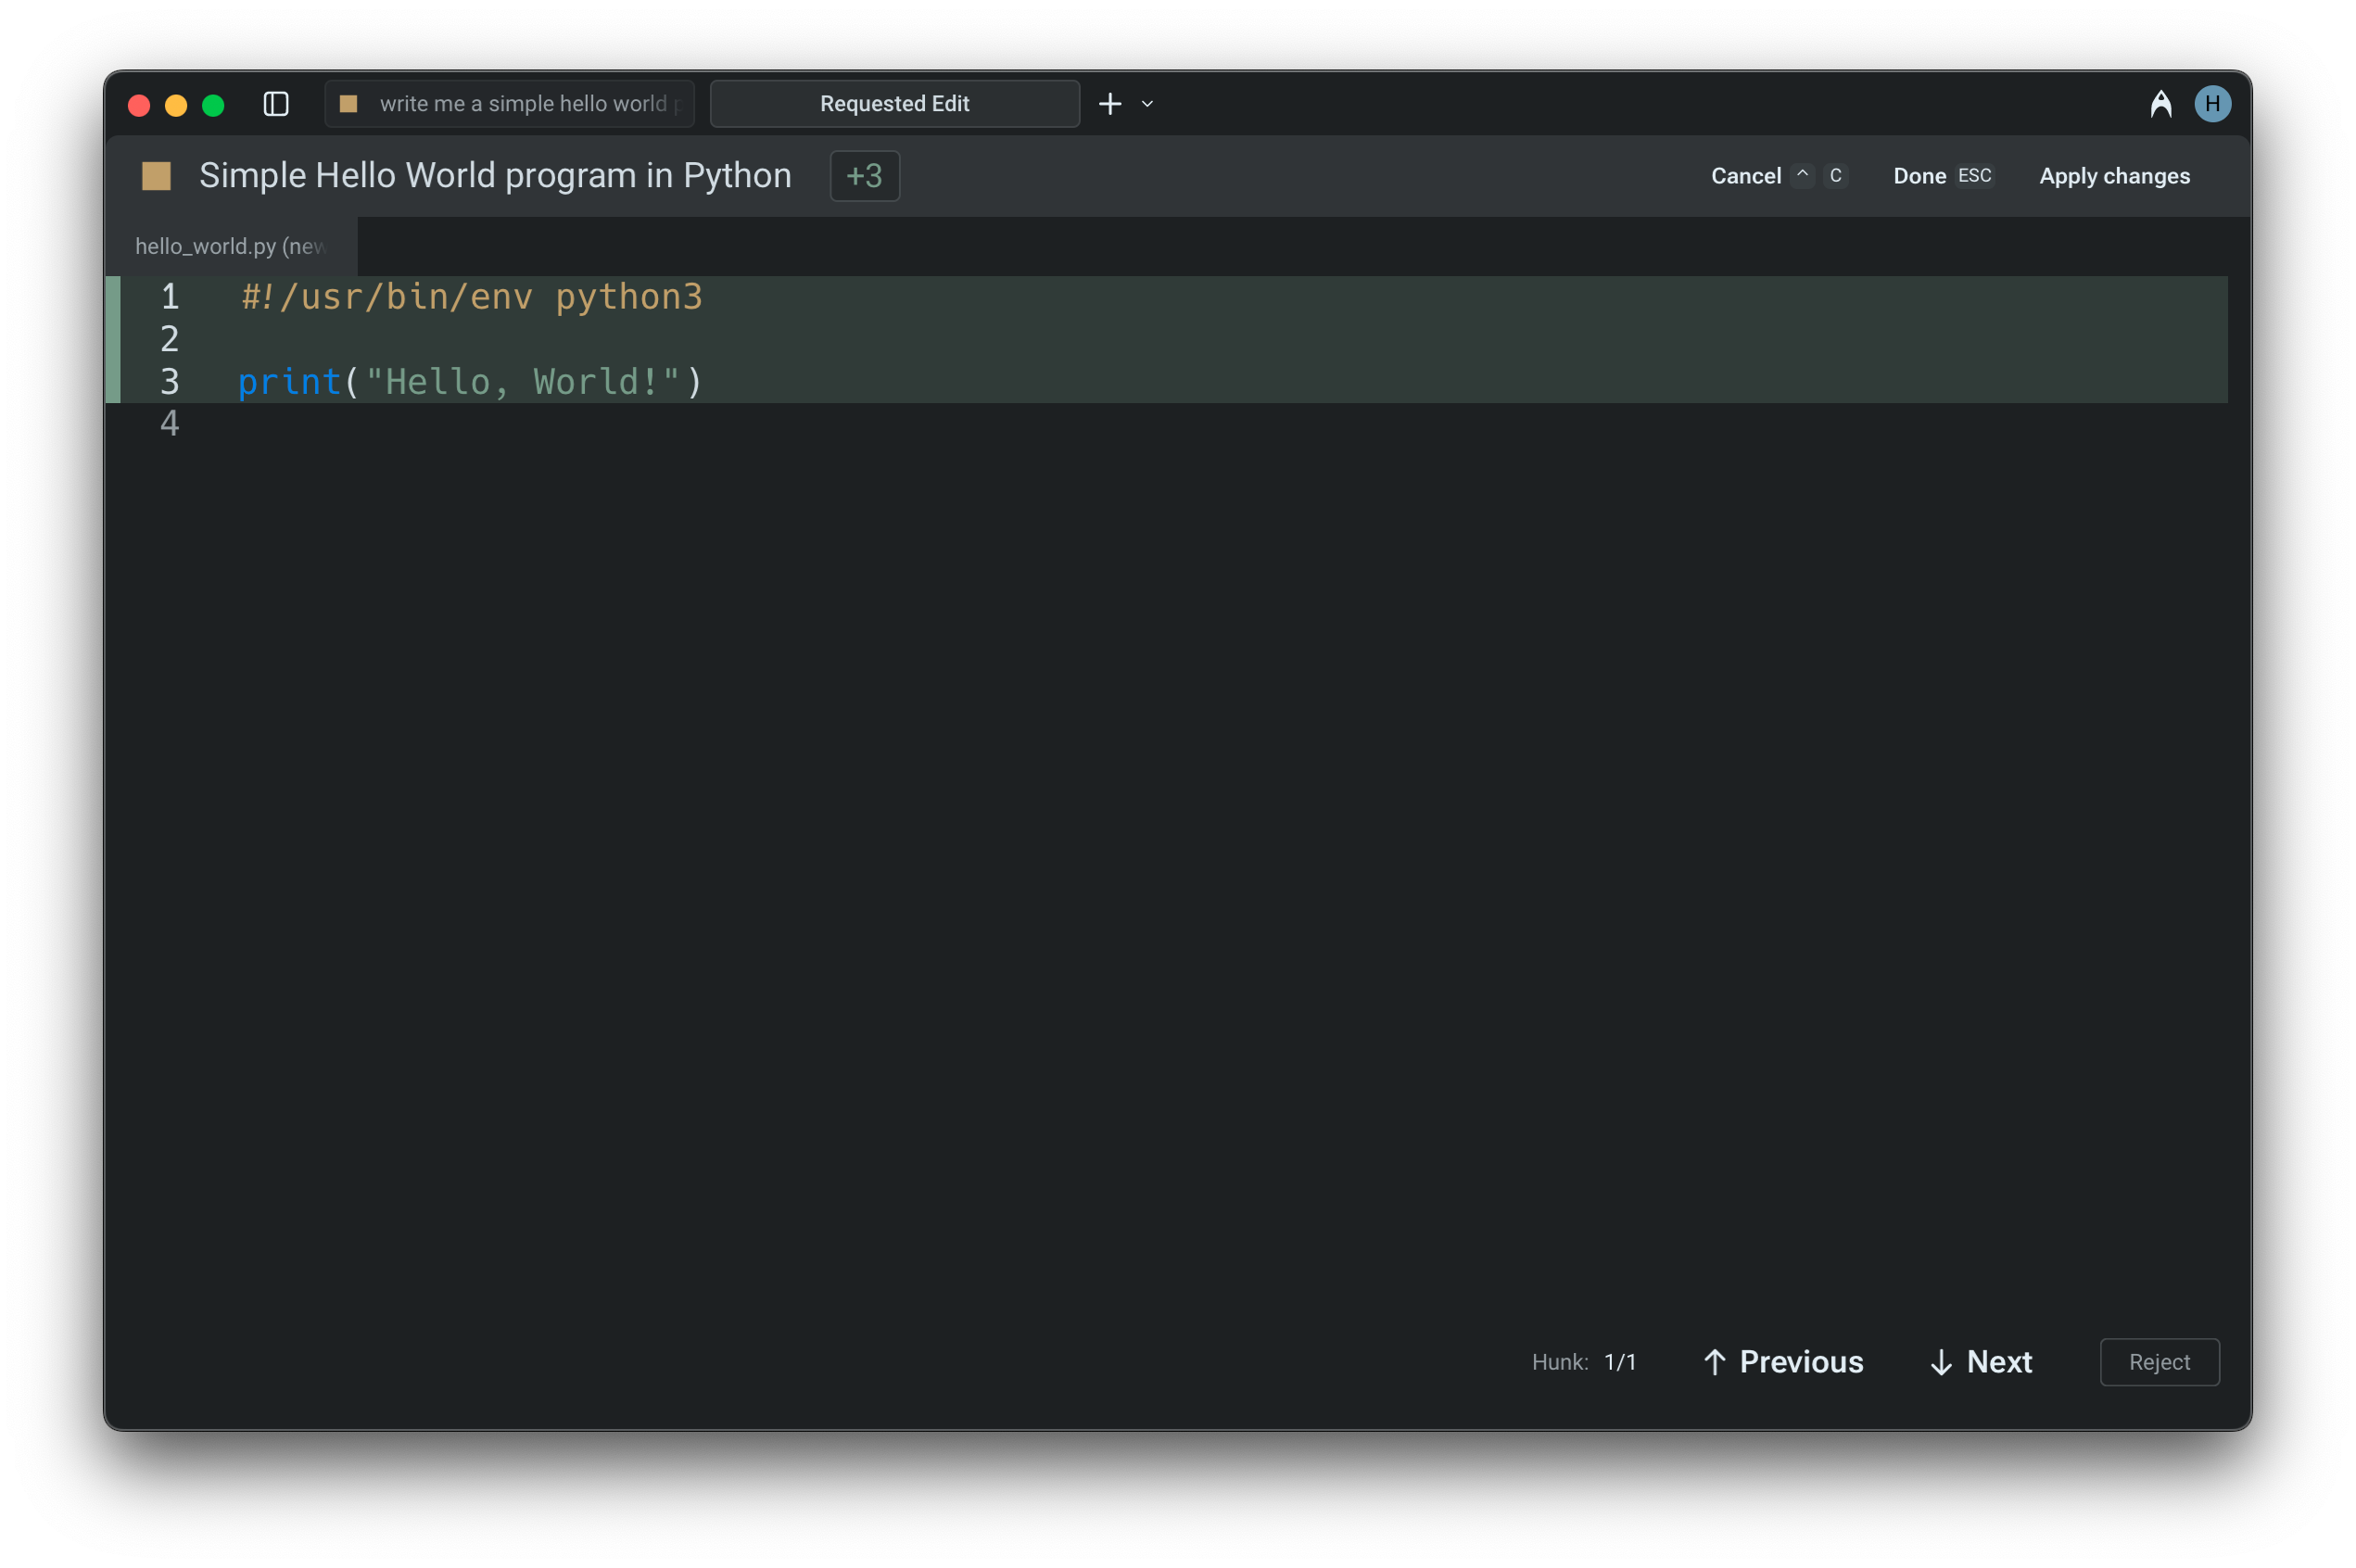Expand the chevron dropdown beside plus

1147,104
